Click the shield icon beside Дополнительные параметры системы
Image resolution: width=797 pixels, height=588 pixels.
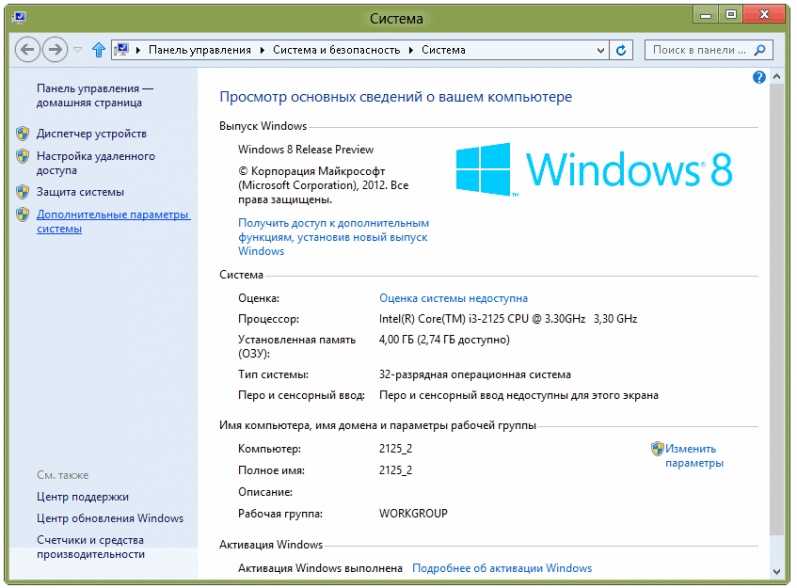[x=22, y=214]
